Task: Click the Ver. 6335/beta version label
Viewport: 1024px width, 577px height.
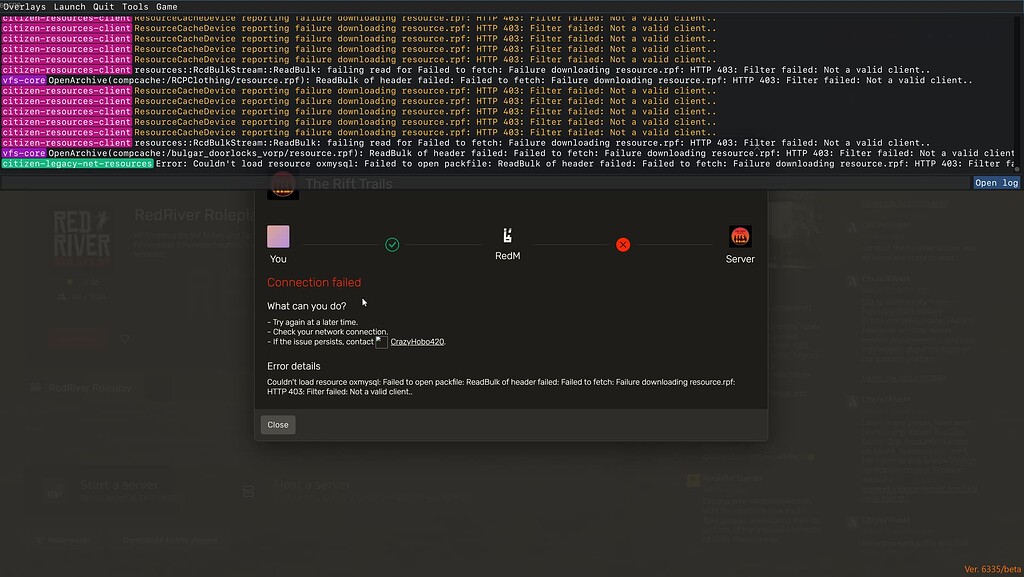Action: click(x=994, y=566)
